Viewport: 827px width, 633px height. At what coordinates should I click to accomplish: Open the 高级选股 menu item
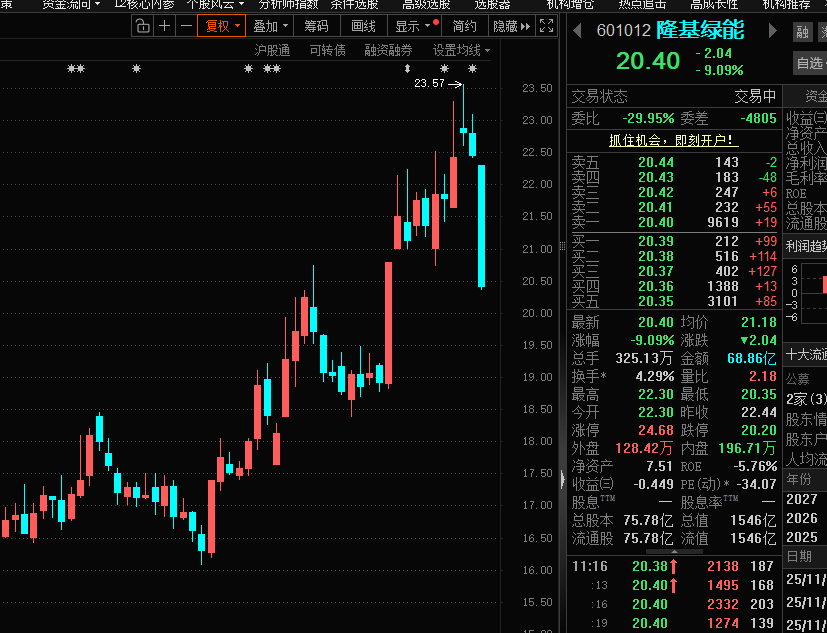point(426,4)
